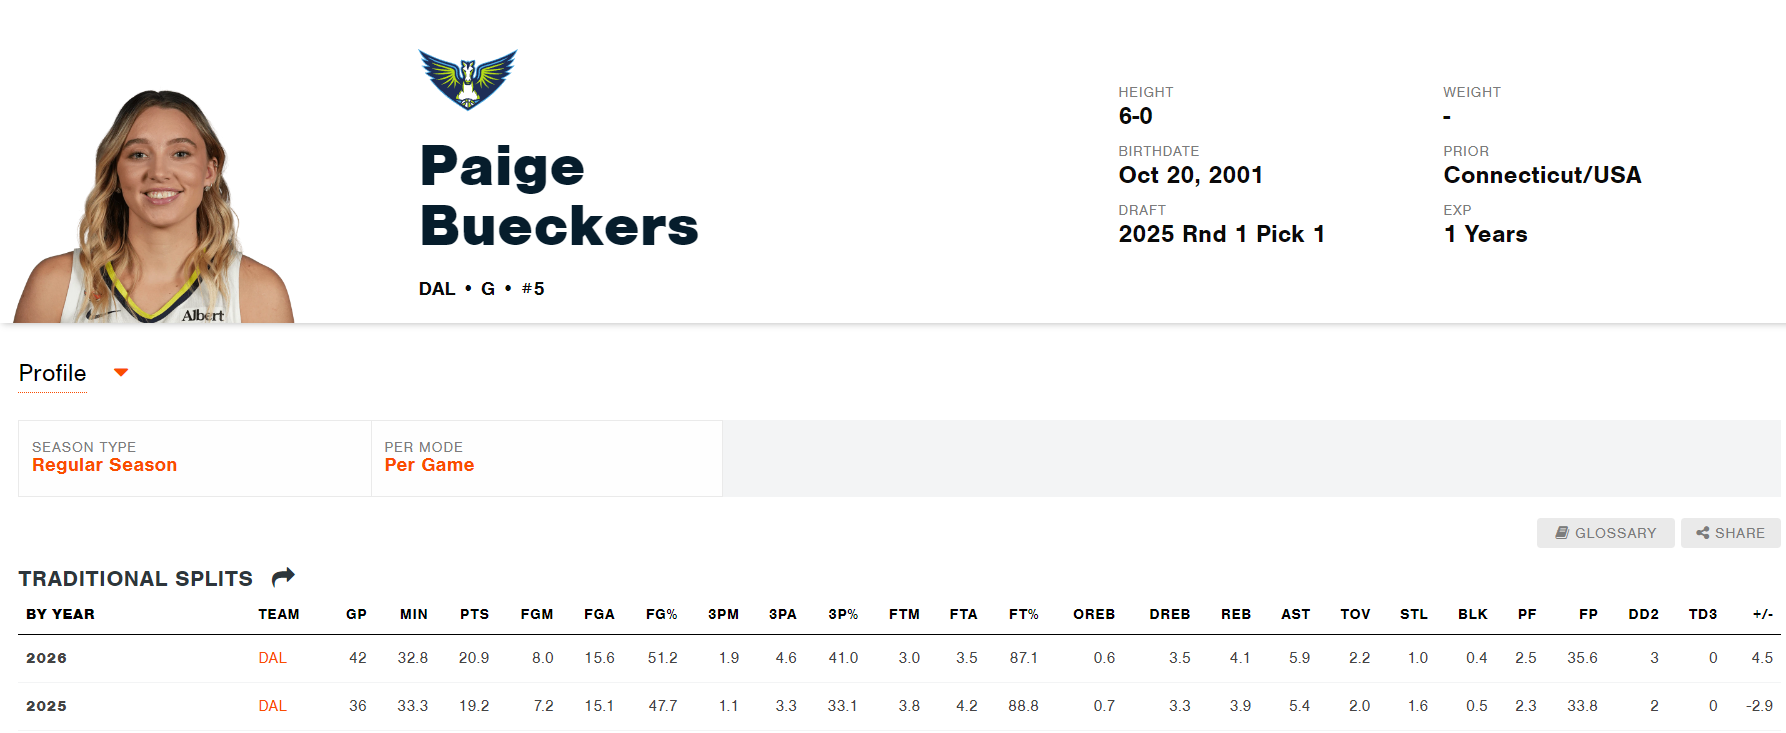Sort table by PTS column header
1786x733 pixels.
coord(474,614)
